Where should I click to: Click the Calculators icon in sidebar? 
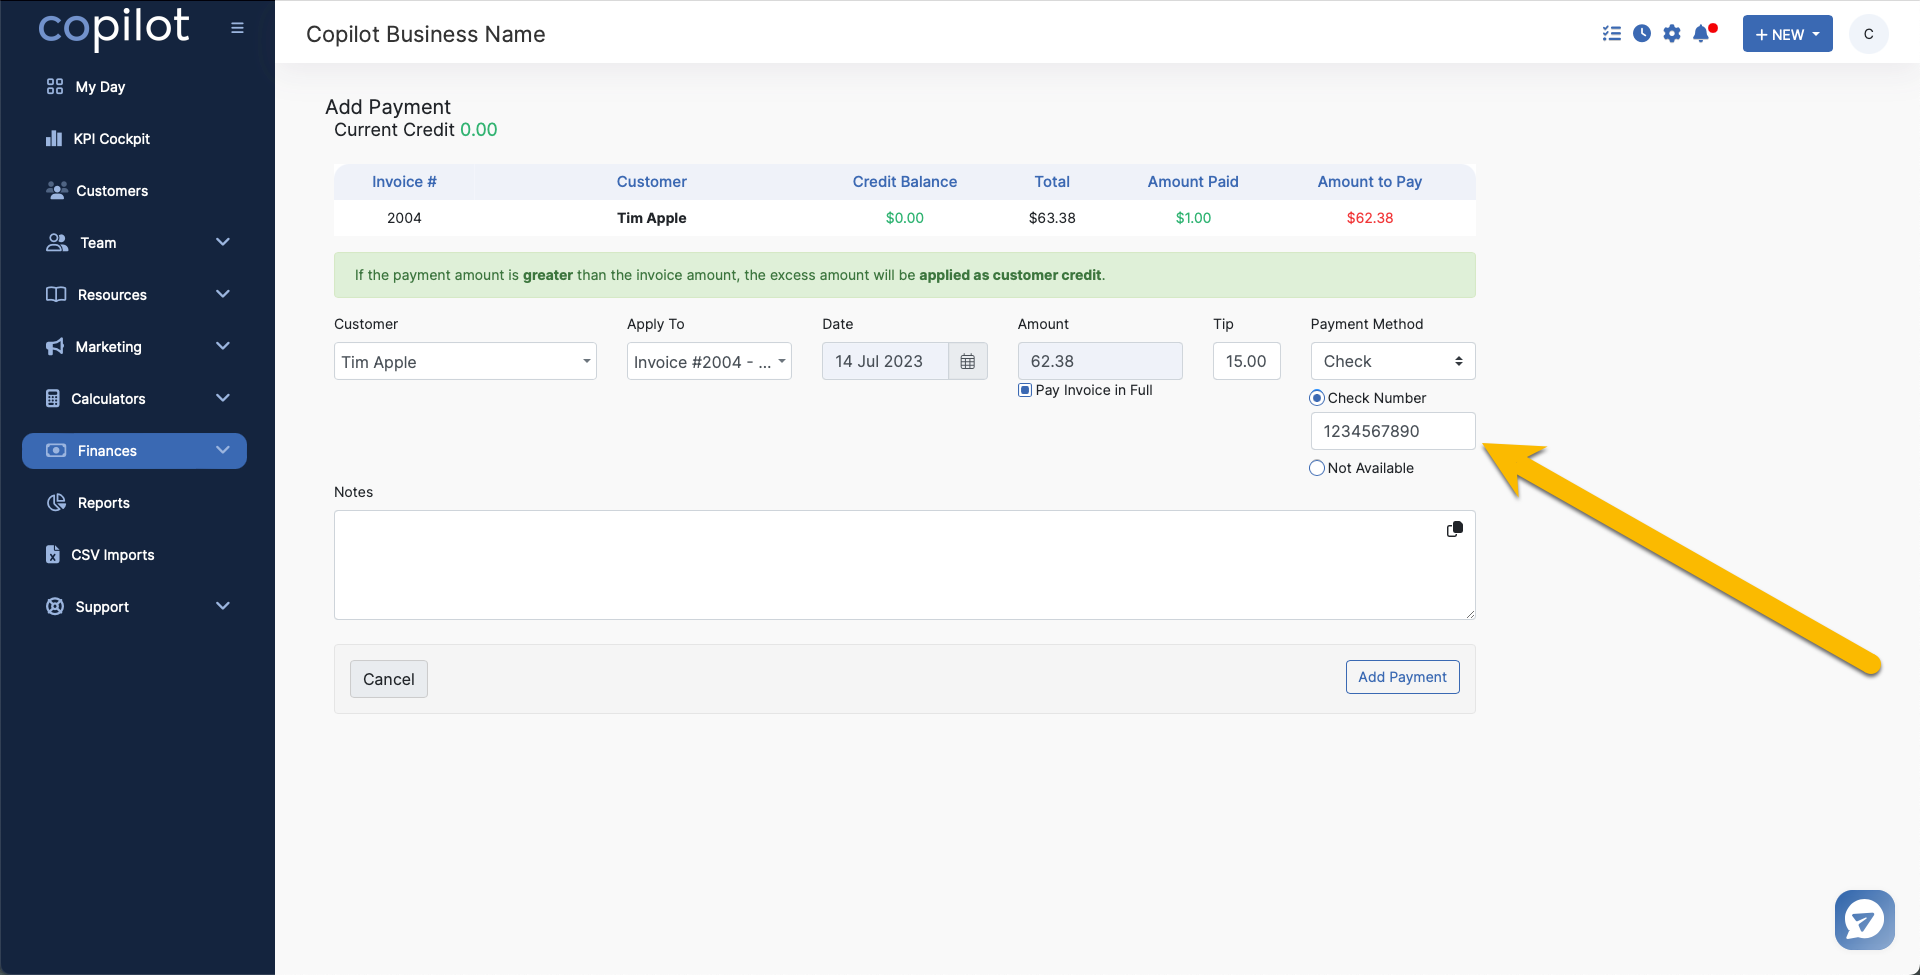(x=53, y=399)
